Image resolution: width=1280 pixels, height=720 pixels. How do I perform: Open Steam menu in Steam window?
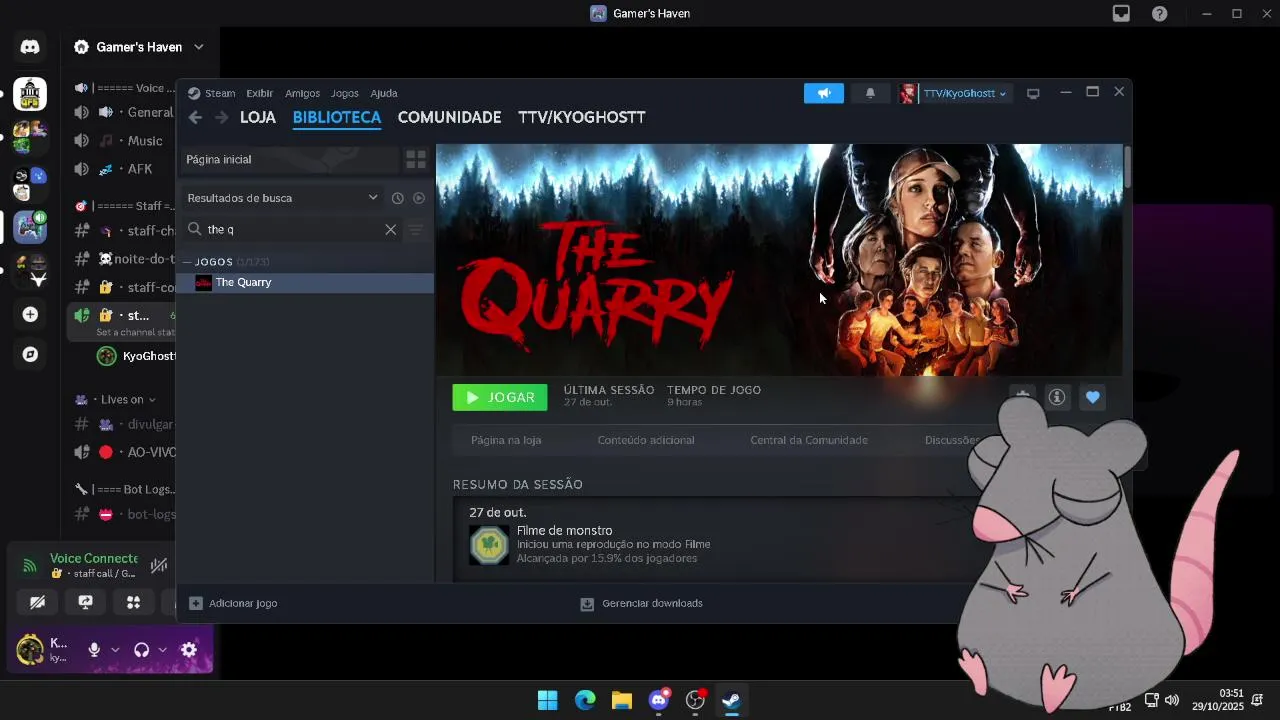212,93
